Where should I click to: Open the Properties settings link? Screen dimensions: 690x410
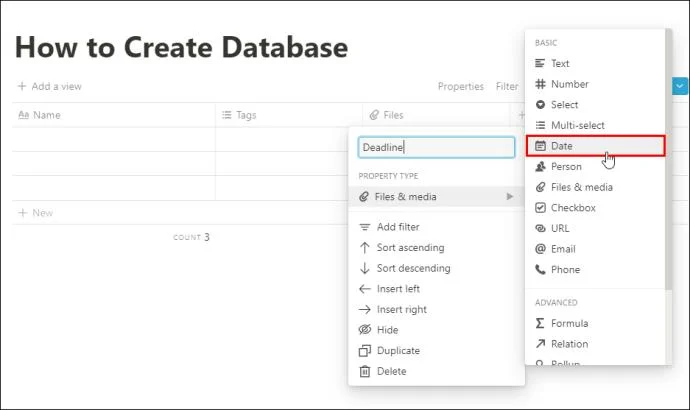[460, 87]
